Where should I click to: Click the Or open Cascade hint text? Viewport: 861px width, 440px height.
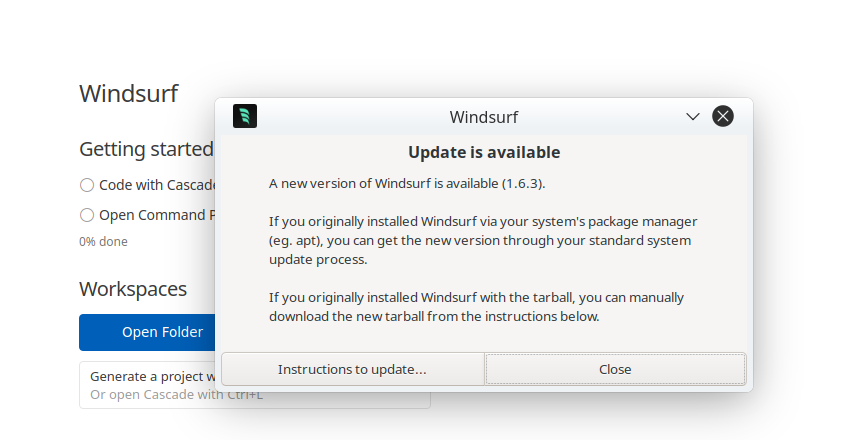[150, 395]
